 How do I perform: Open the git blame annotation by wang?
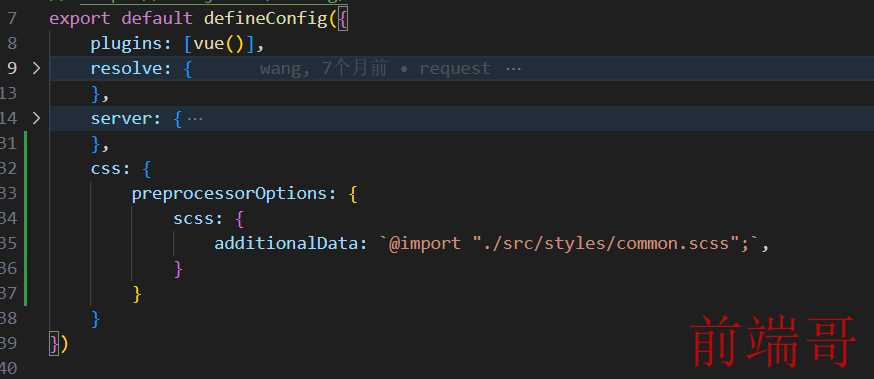pyautogui.click(x=375, y=69)
